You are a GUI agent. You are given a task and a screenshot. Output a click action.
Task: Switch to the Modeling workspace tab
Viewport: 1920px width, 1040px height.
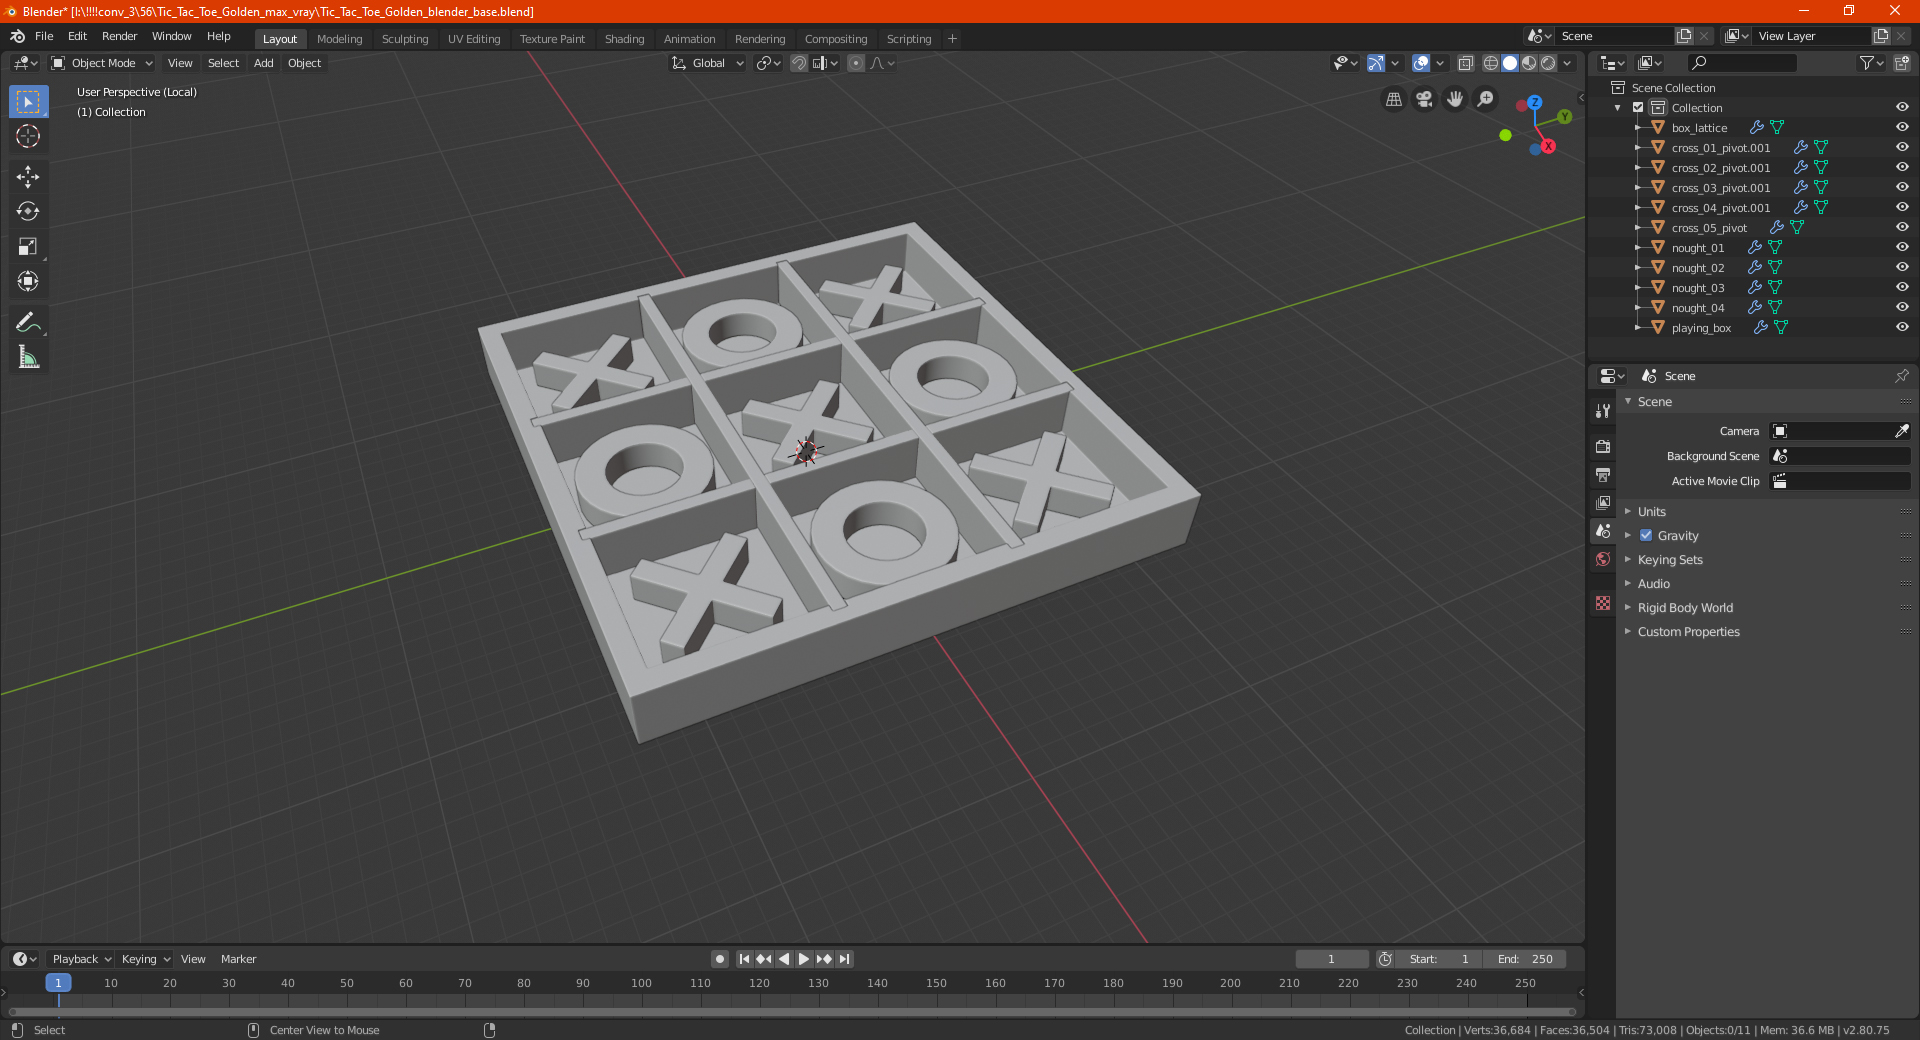tap(339, 39)
